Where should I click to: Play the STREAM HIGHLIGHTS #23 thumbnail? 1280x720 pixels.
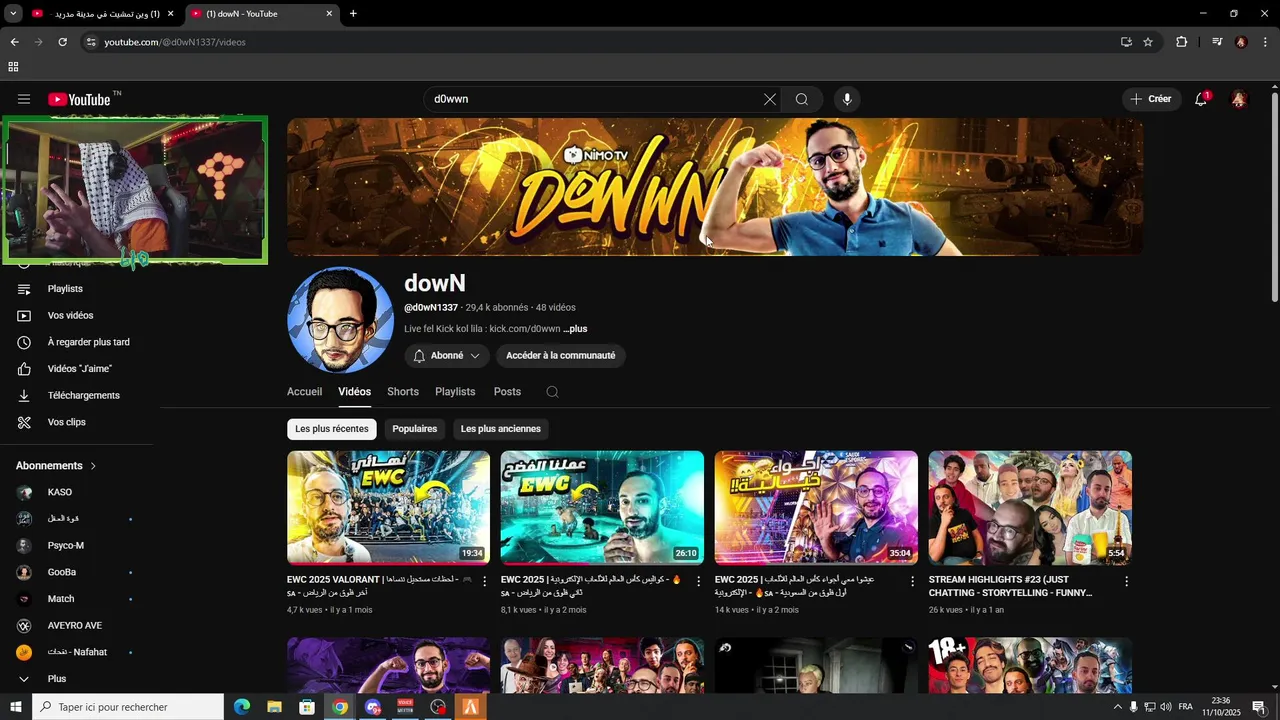[1030, 508]
